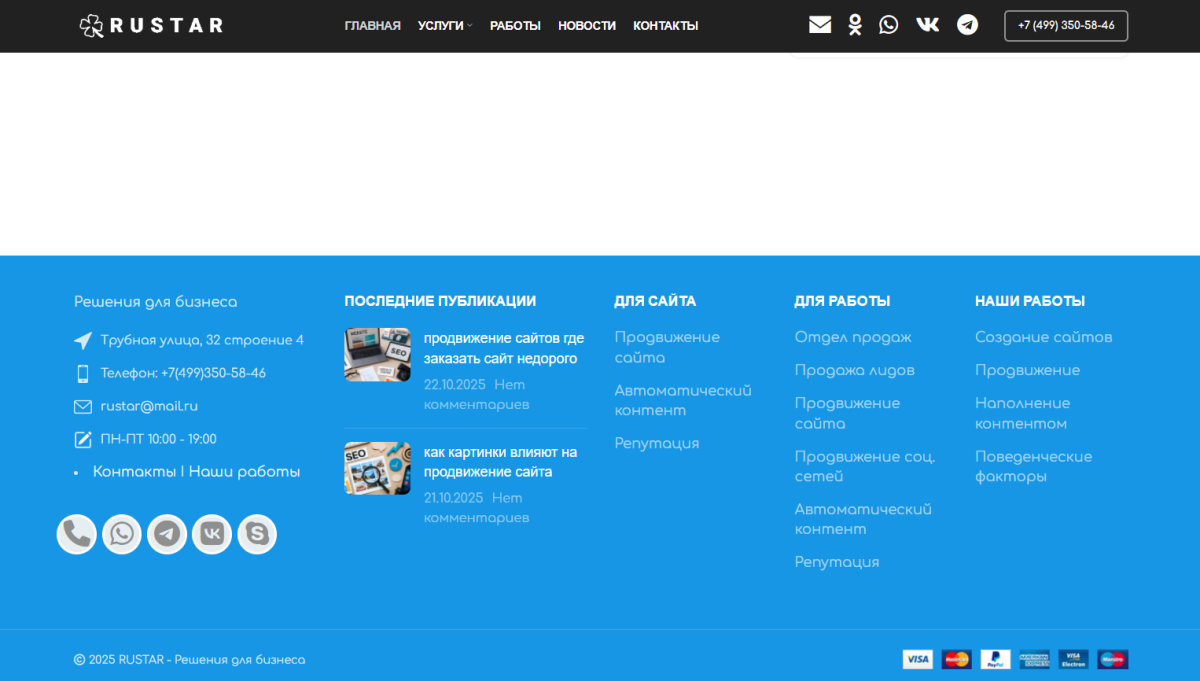1200x681 pixels.
Task: Open the Новости menu item
Action: [x=586, y=26]
